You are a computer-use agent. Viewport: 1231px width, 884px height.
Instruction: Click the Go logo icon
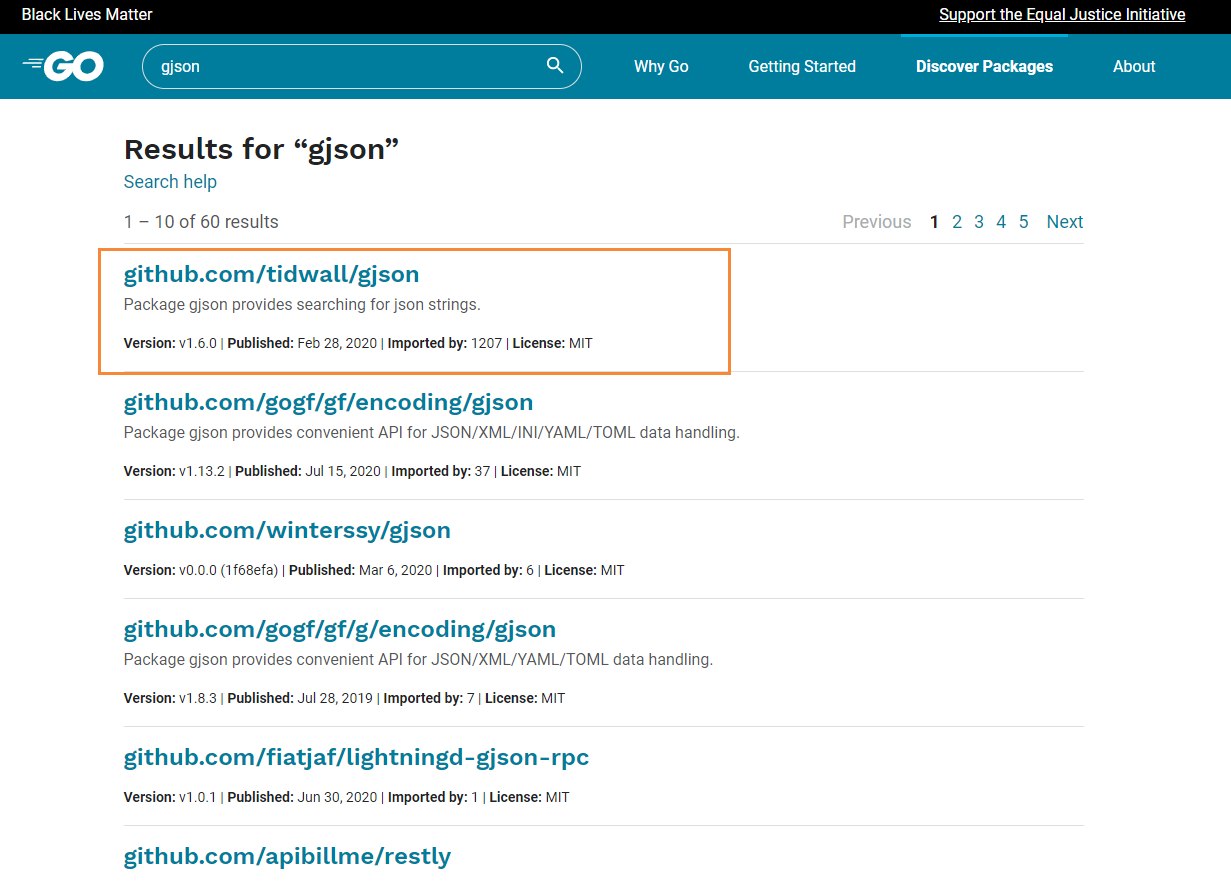pyautogui.click(x=63, y=66)
